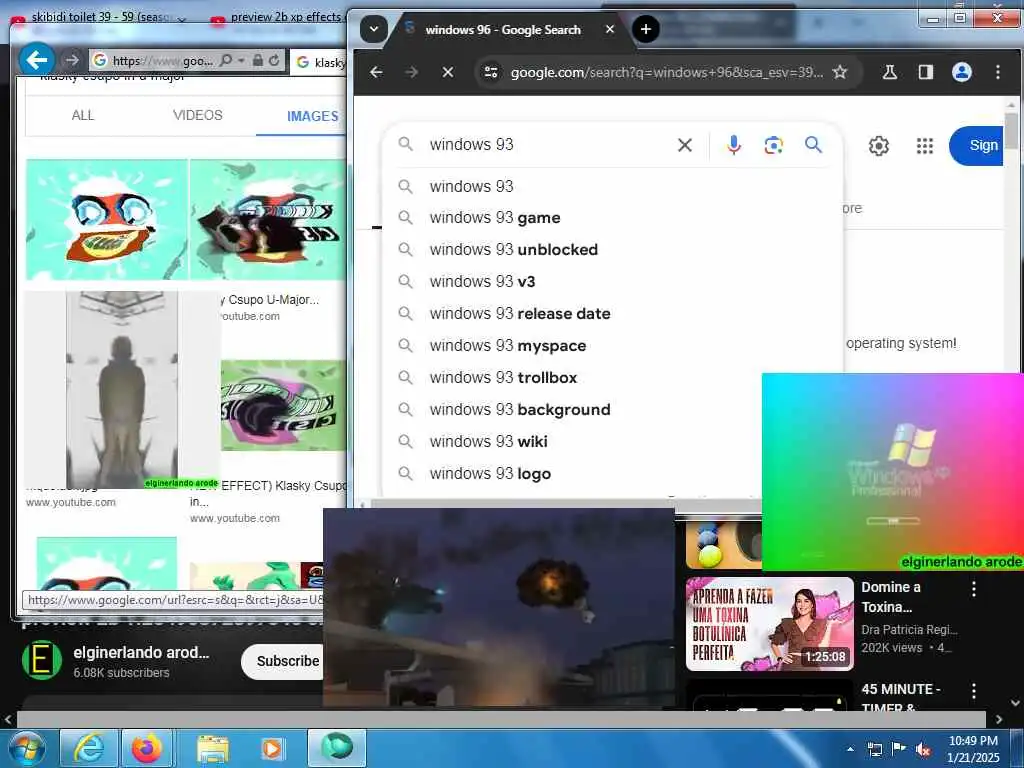
Task: Open 'Domine a Toxina...' video title link
Action: [x=891, y=597]
